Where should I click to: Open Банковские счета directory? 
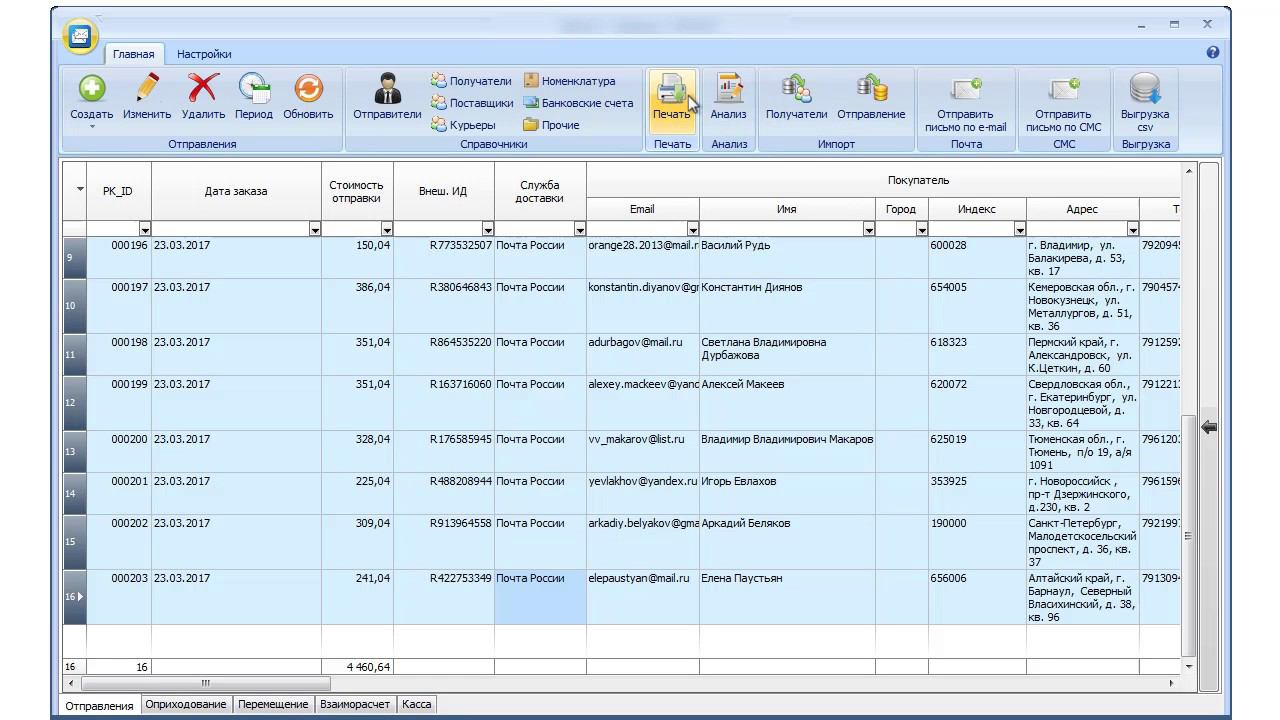click(578, 103)
